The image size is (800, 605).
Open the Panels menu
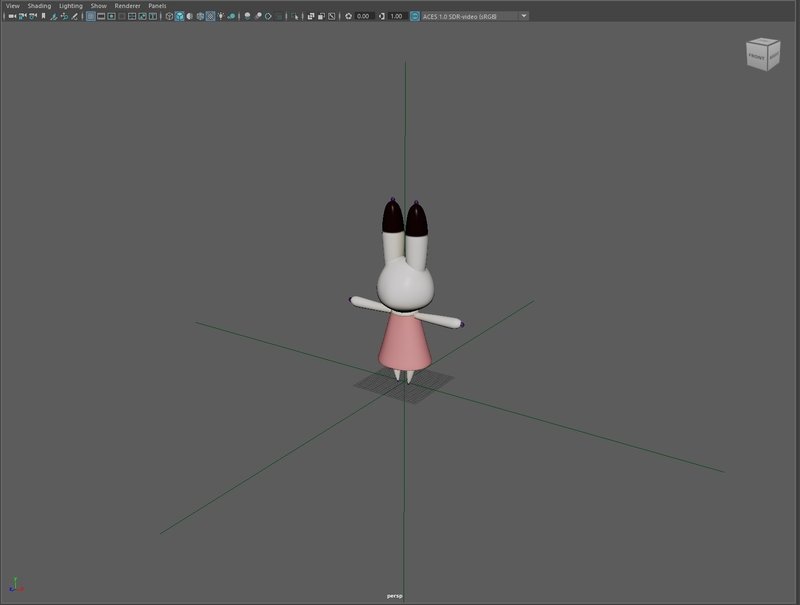pyautogui.click(x=157, y=6)
